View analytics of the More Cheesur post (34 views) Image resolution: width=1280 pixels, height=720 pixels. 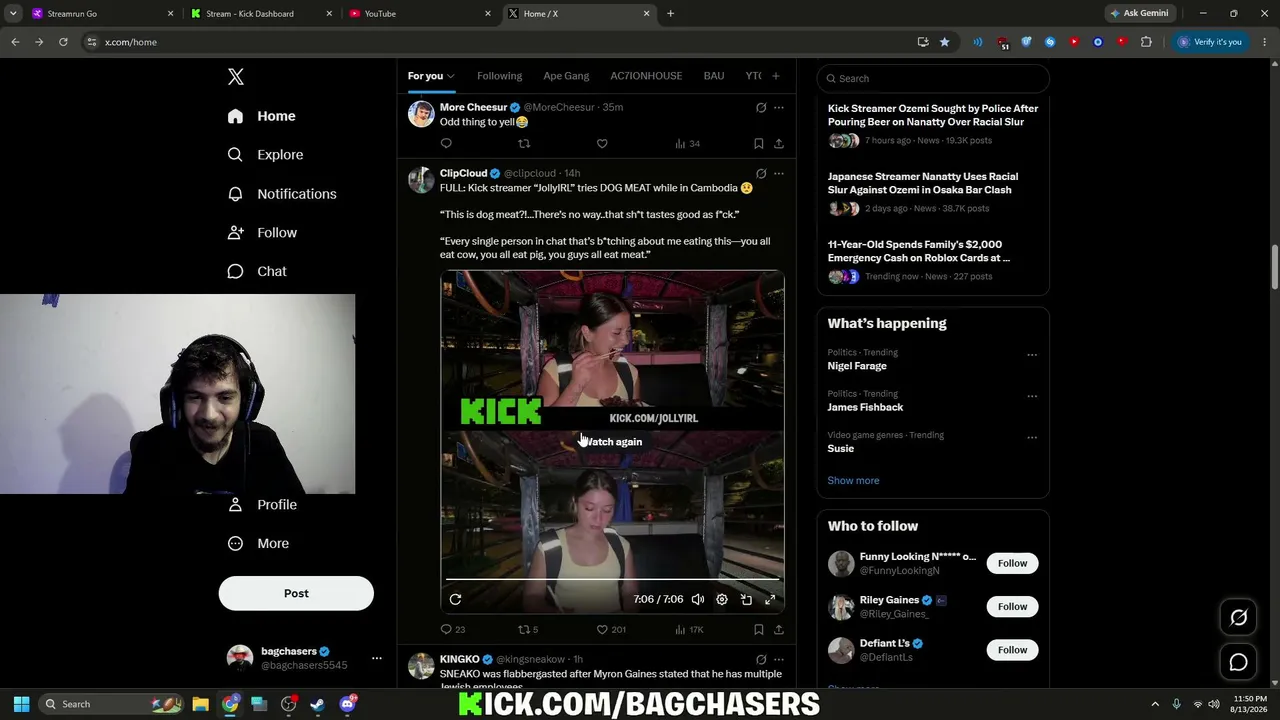[x=687, y=144]
